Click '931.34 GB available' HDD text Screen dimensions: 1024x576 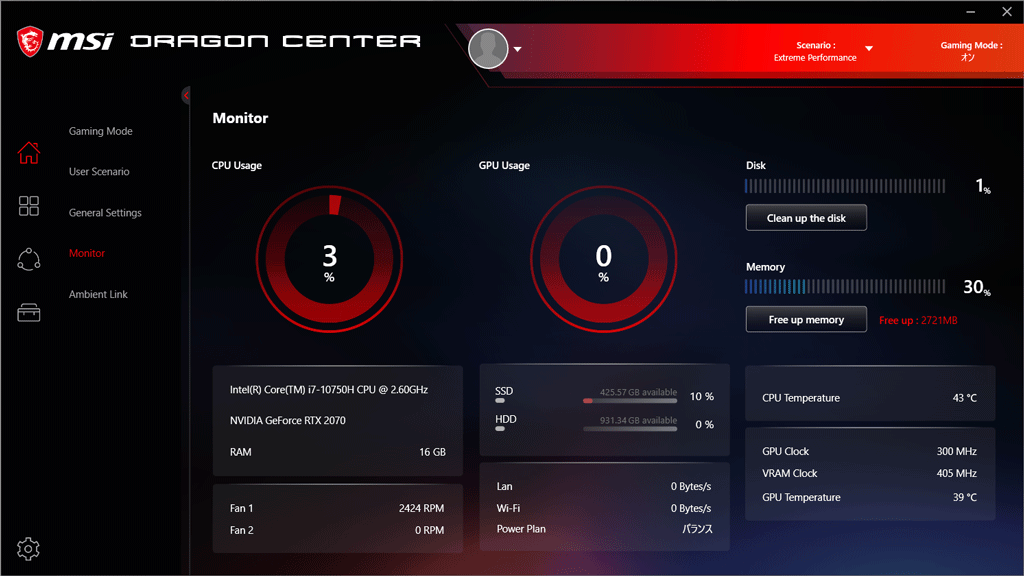[638, 420]
